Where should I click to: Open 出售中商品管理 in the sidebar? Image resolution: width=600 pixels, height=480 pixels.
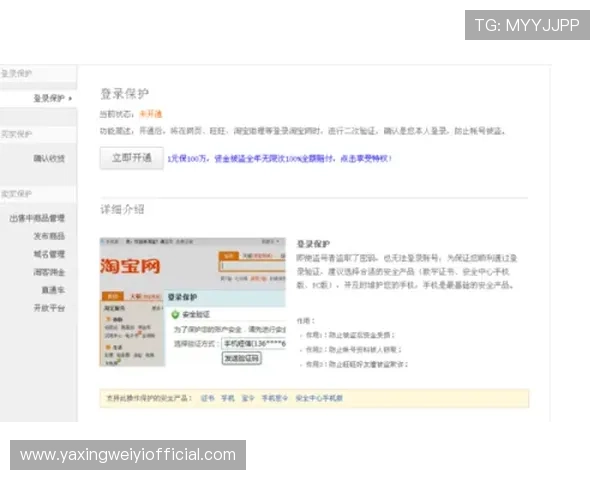point(37,218)
